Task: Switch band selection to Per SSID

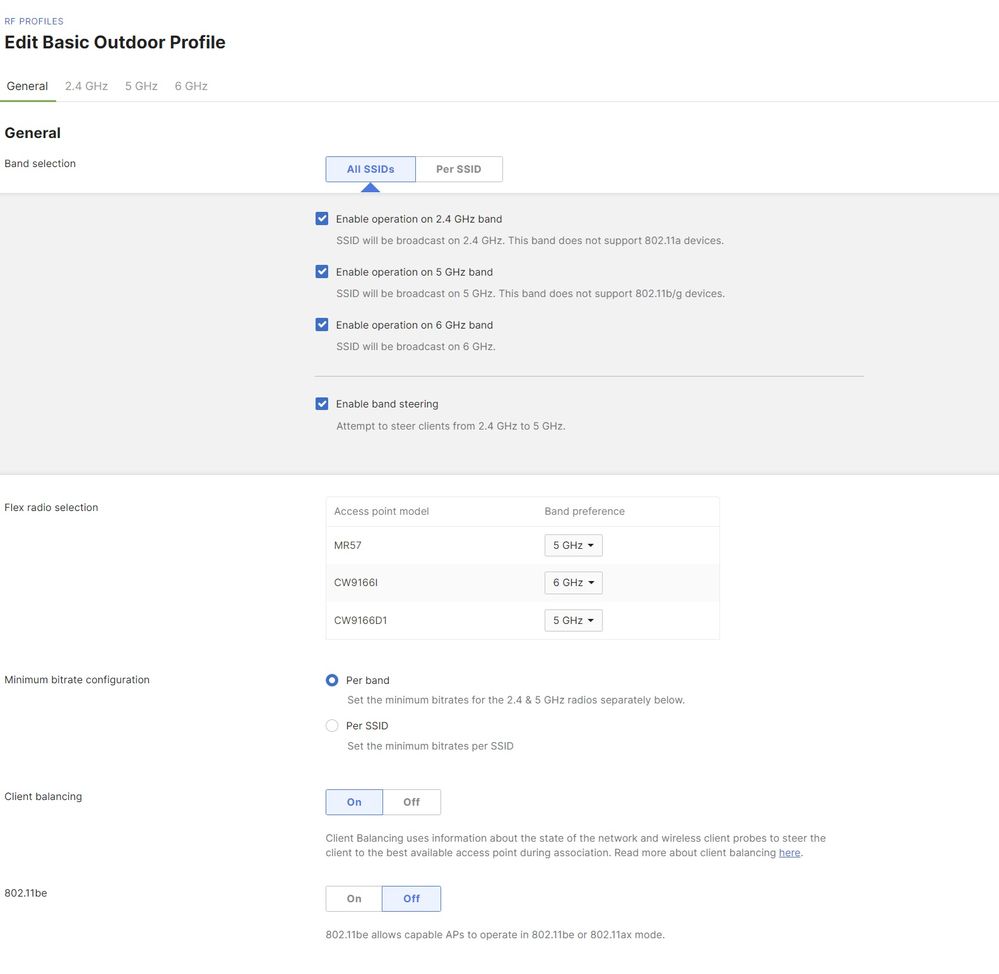Action: click(458, 169)
